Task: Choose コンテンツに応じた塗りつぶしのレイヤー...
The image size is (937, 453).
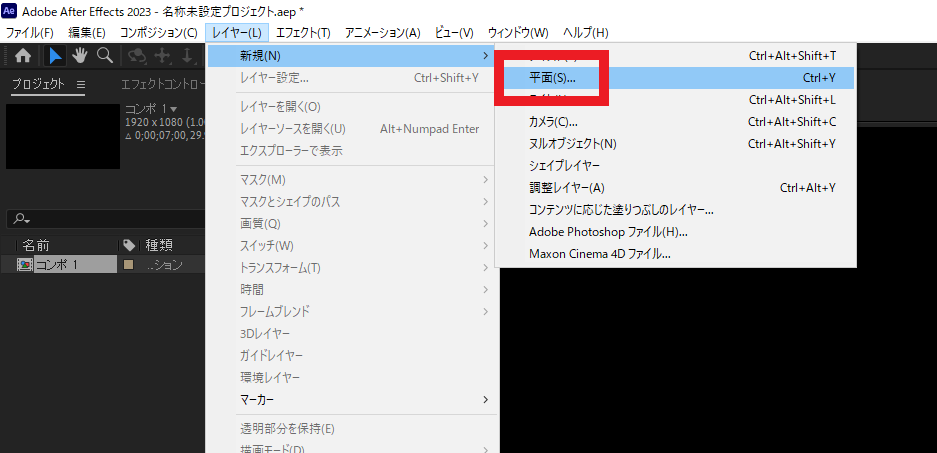Action: [x=675, y=210]
